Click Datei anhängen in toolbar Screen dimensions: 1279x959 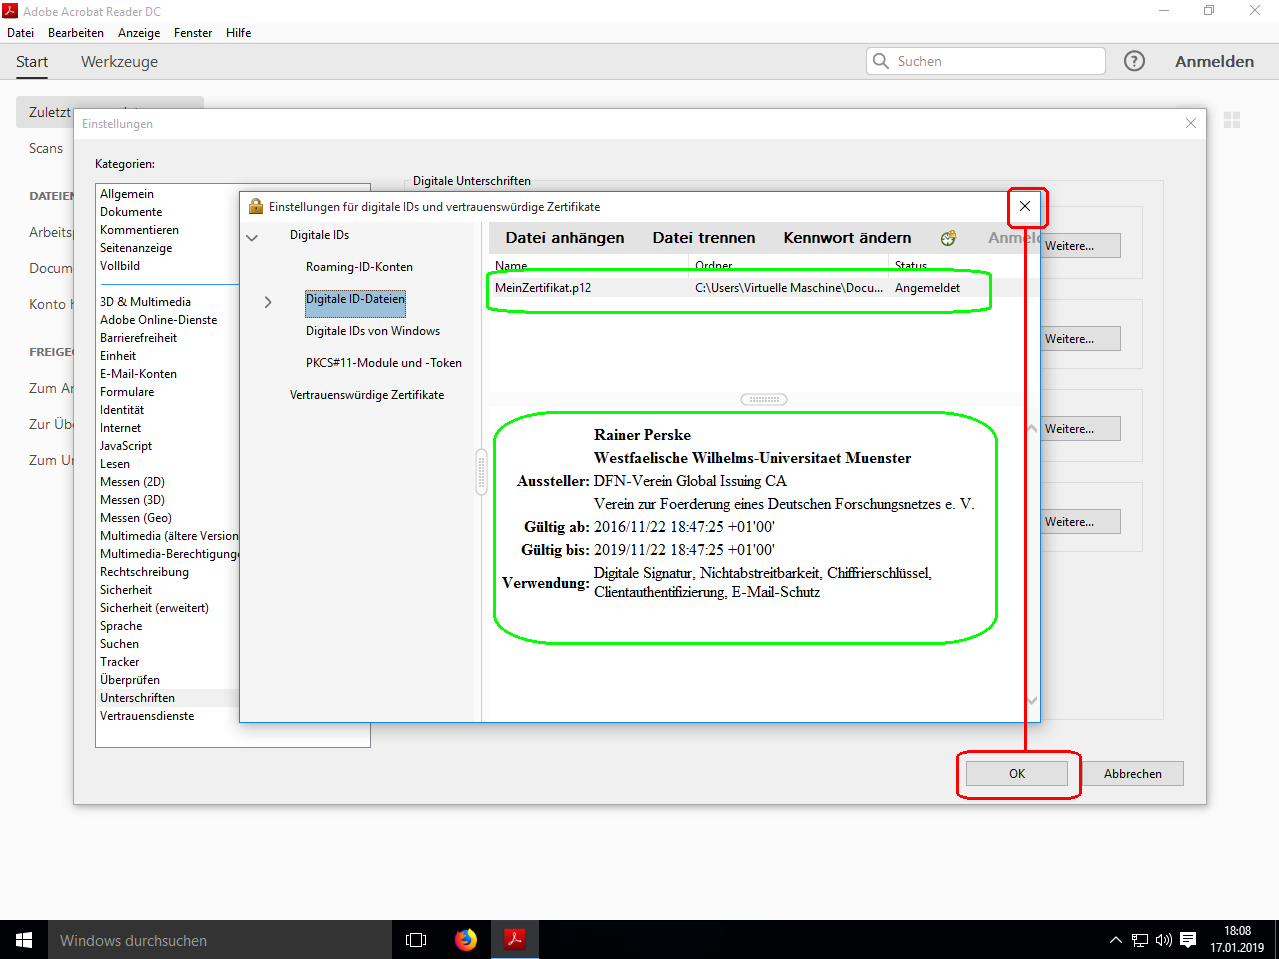pos(564,238)
